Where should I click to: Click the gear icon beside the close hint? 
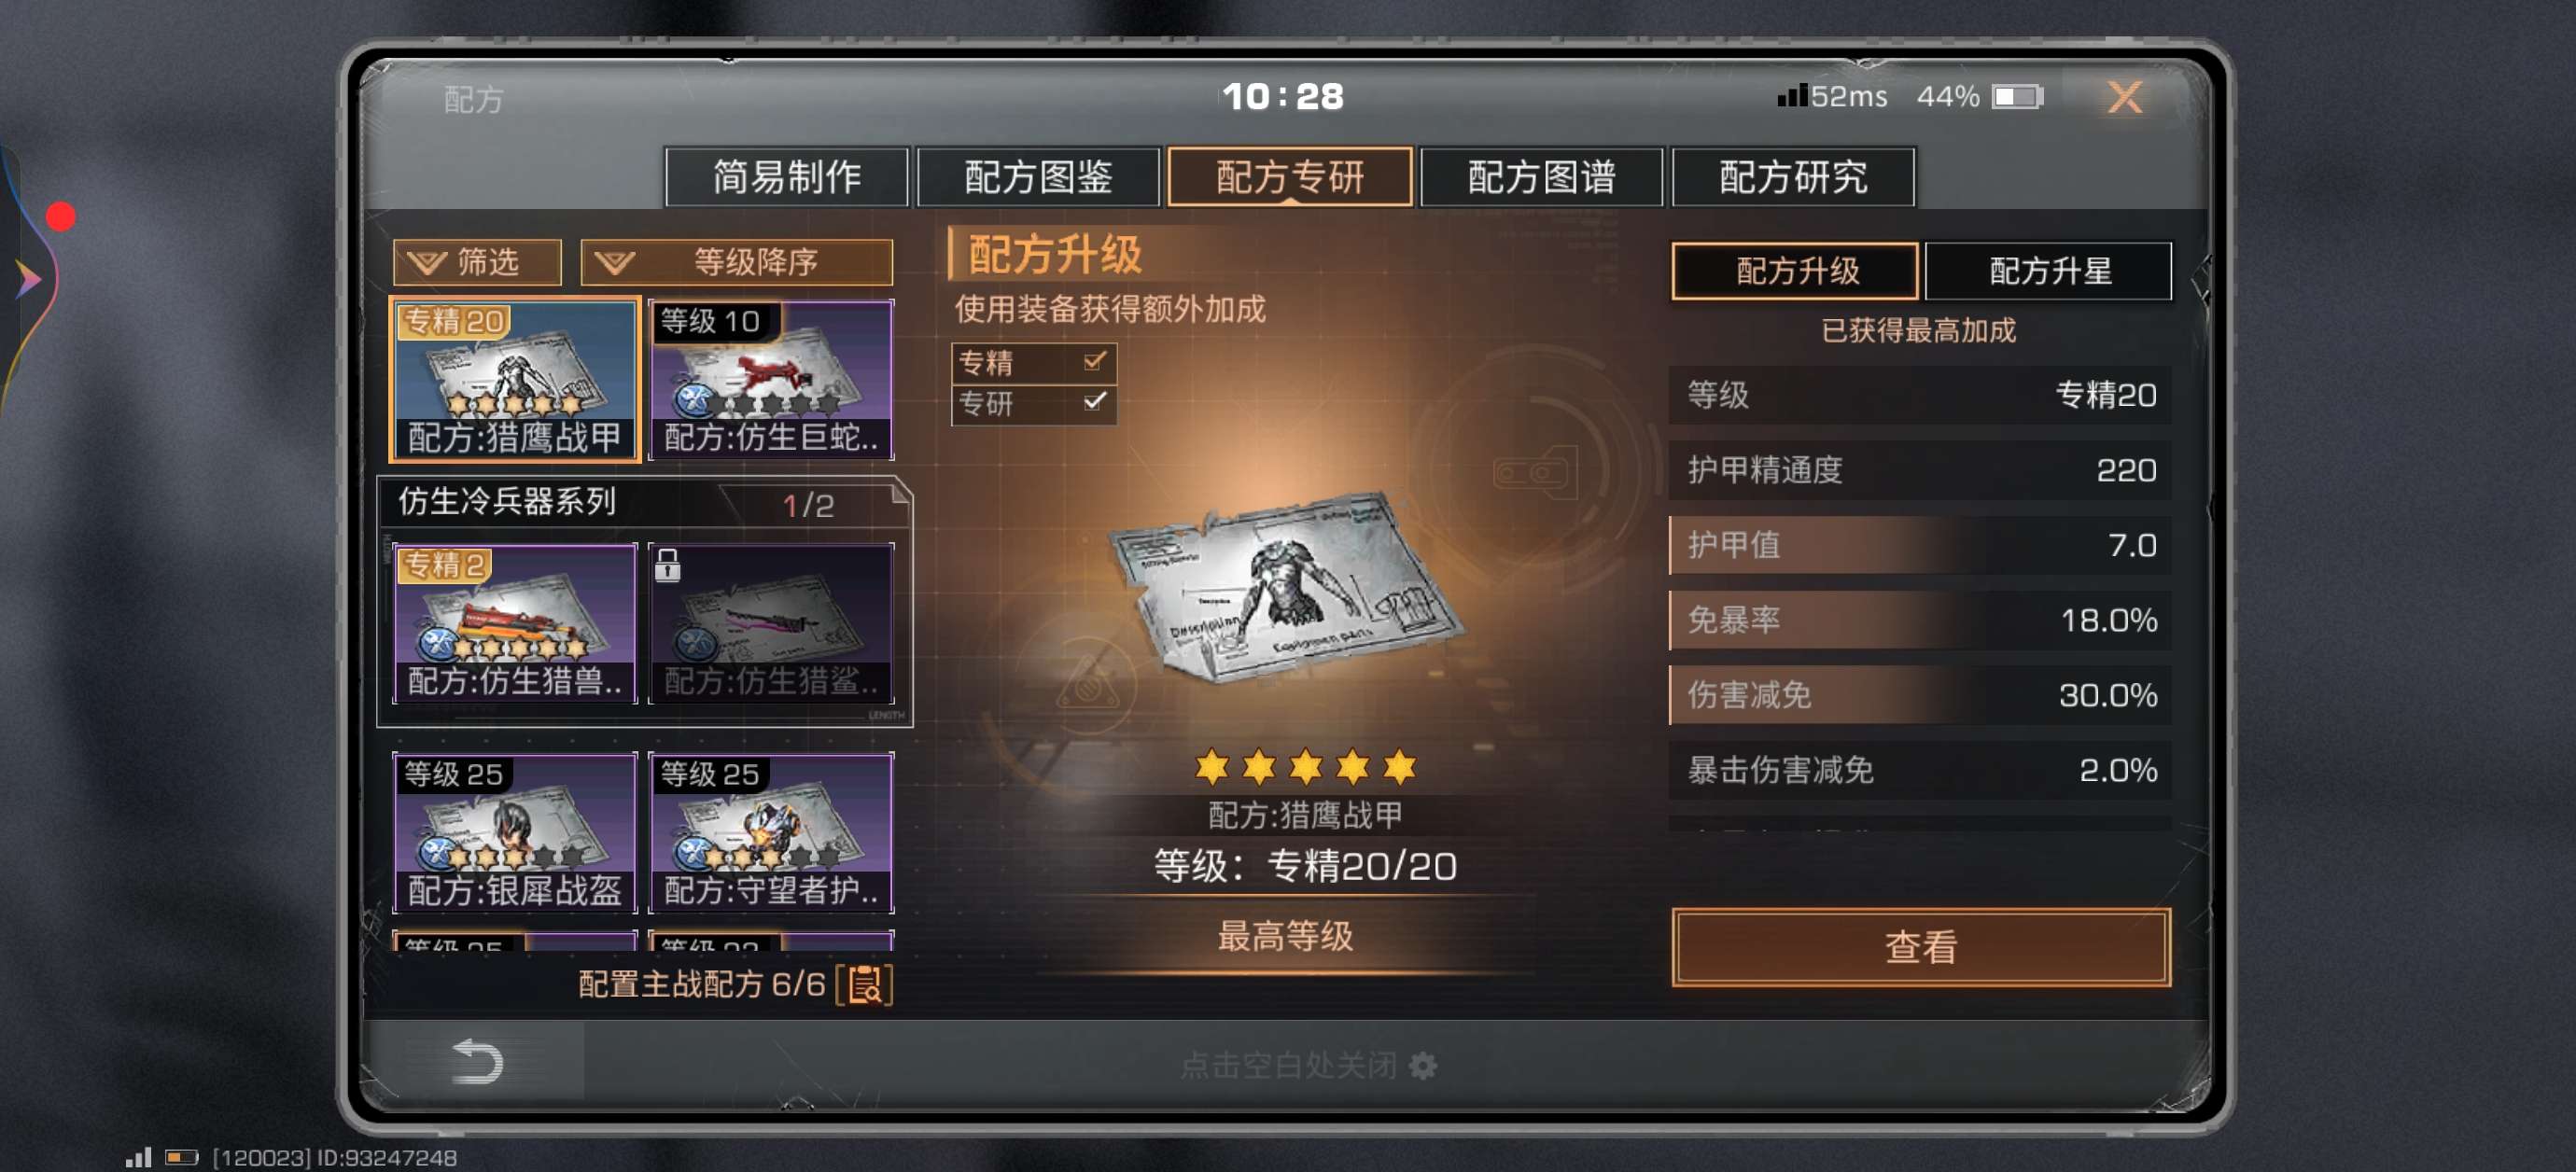coord(1422,1065)
